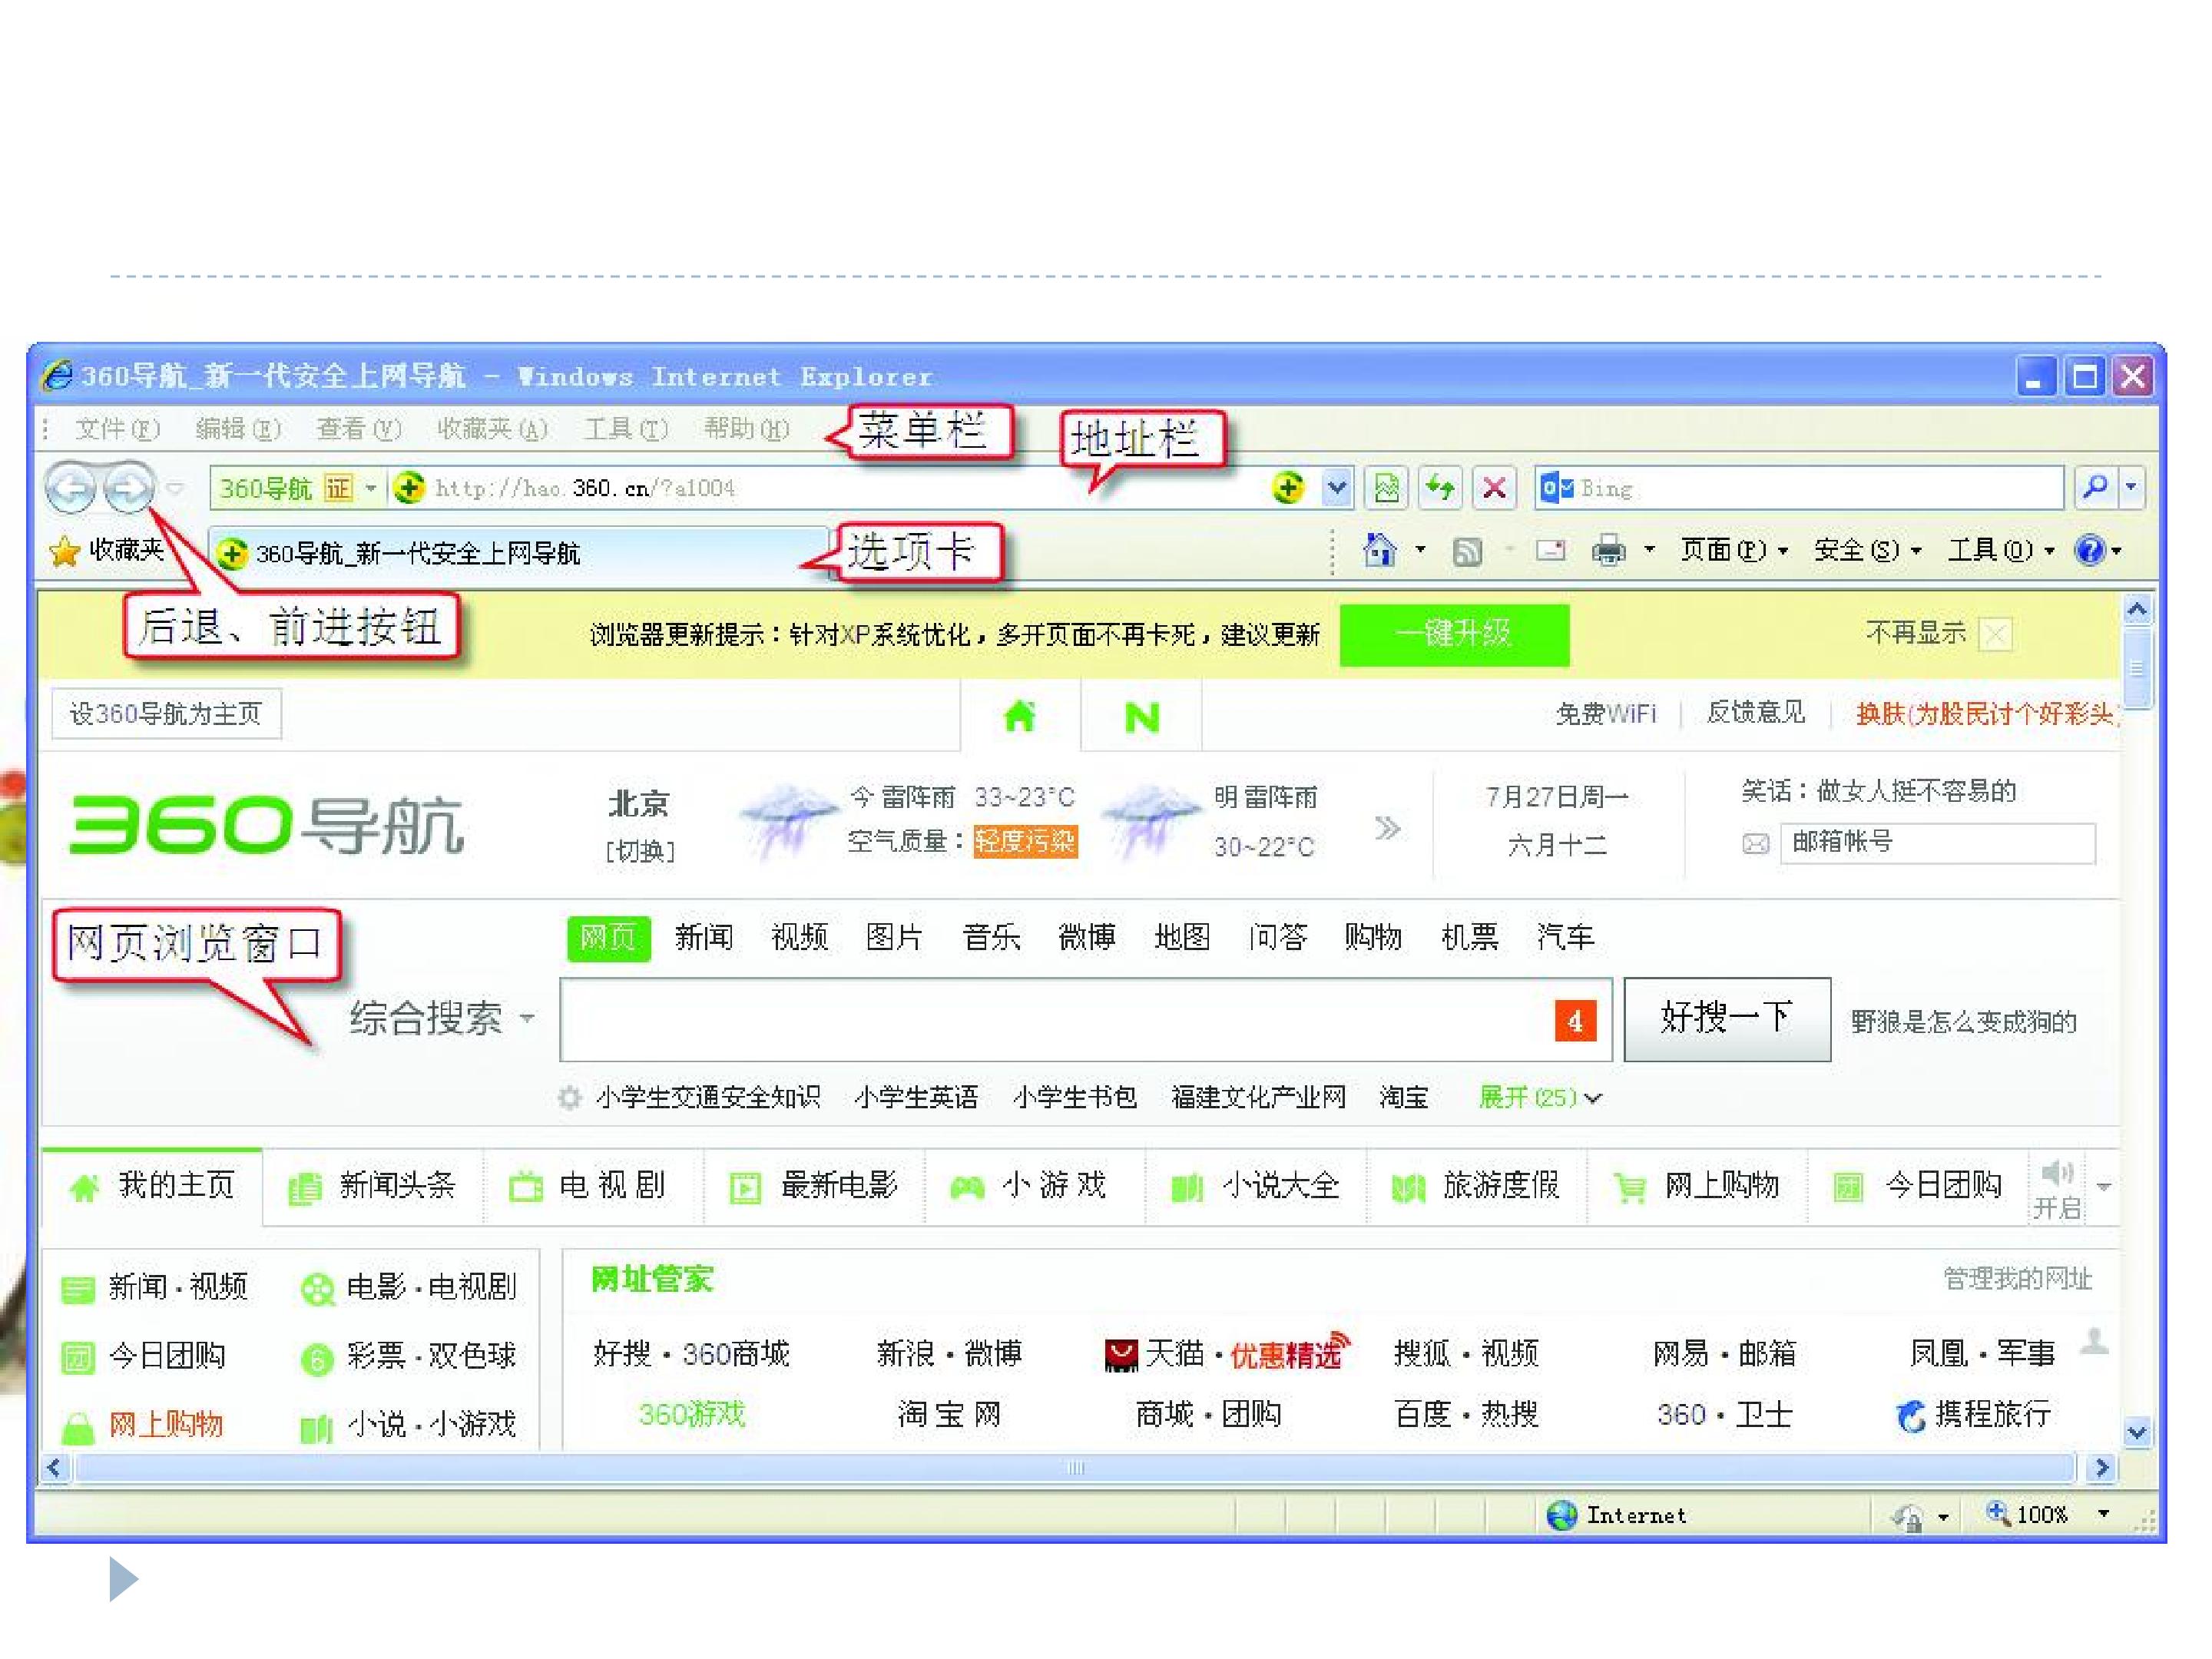Open the address bar history dropdown arrow
Screen dimensions: 2212x1659
(x=1336, y=488)
